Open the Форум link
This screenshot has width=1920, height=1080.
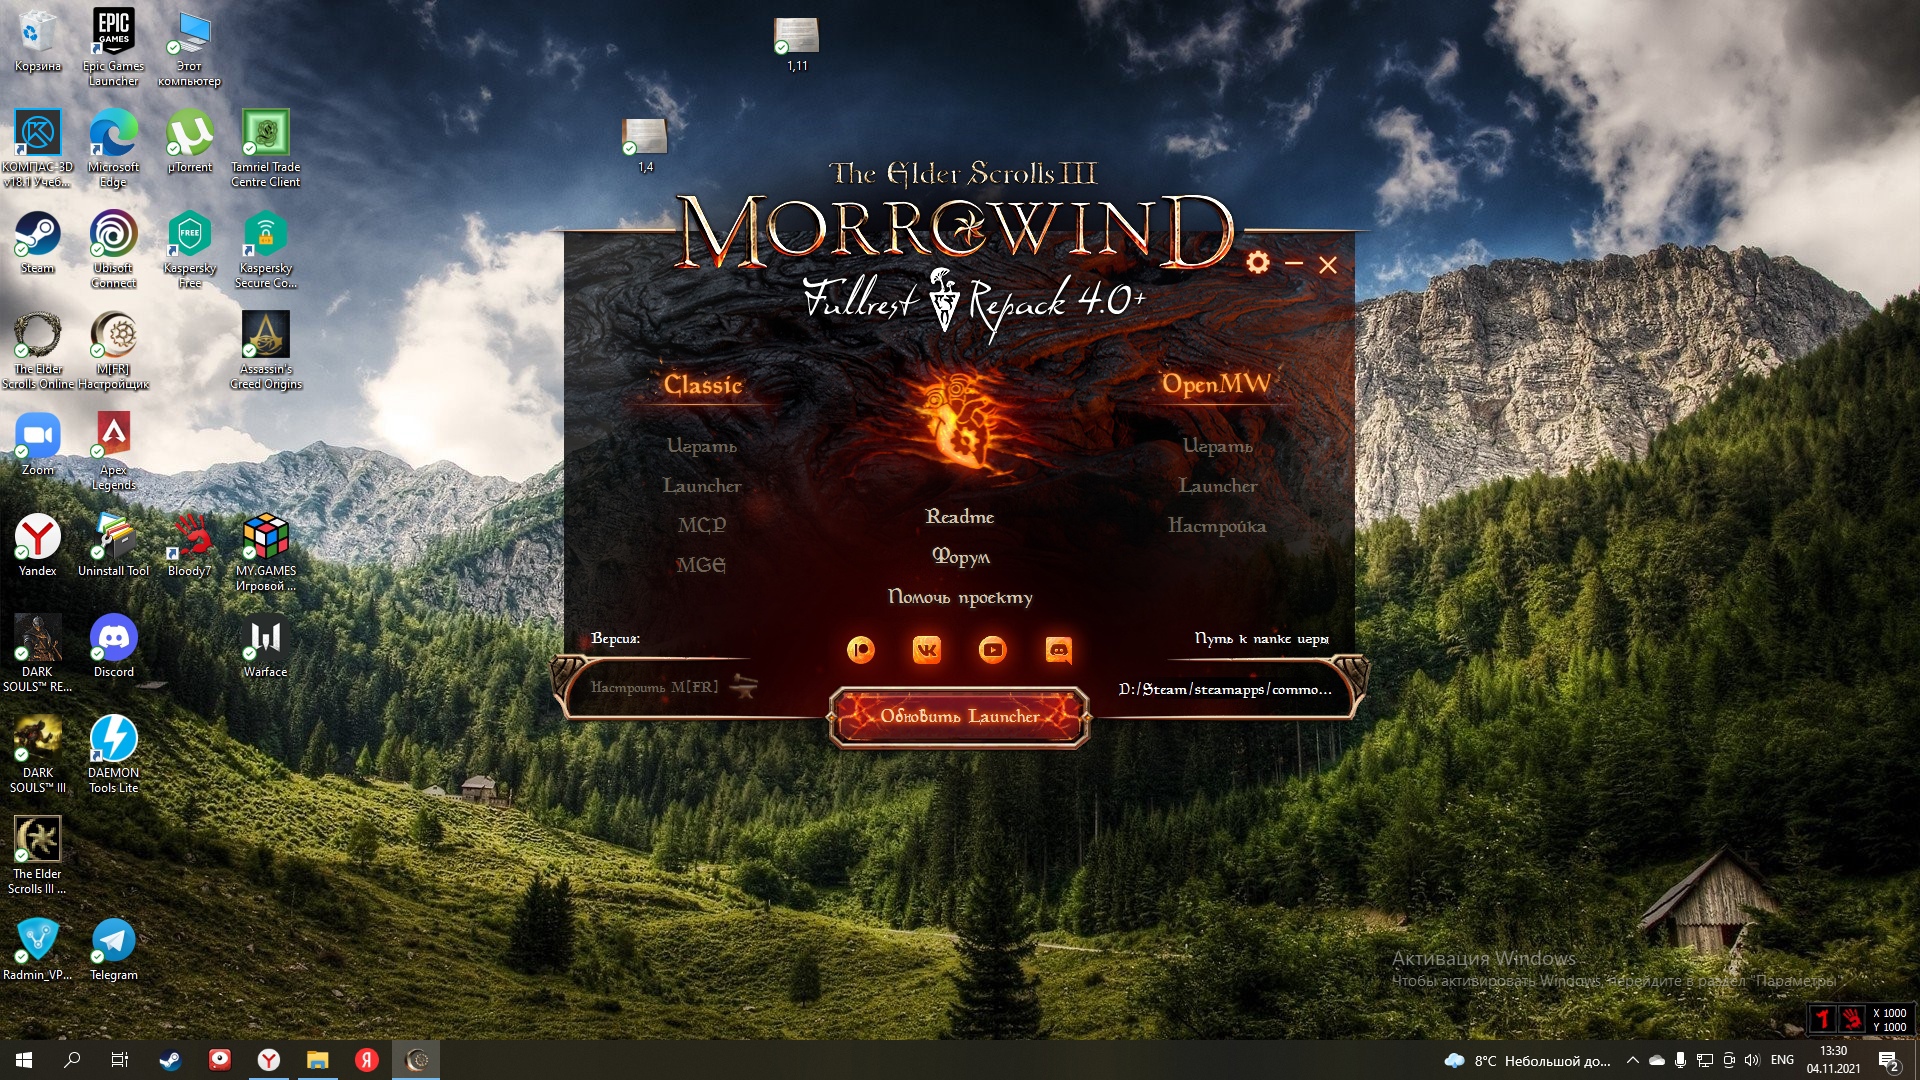[x=960, y=557]
